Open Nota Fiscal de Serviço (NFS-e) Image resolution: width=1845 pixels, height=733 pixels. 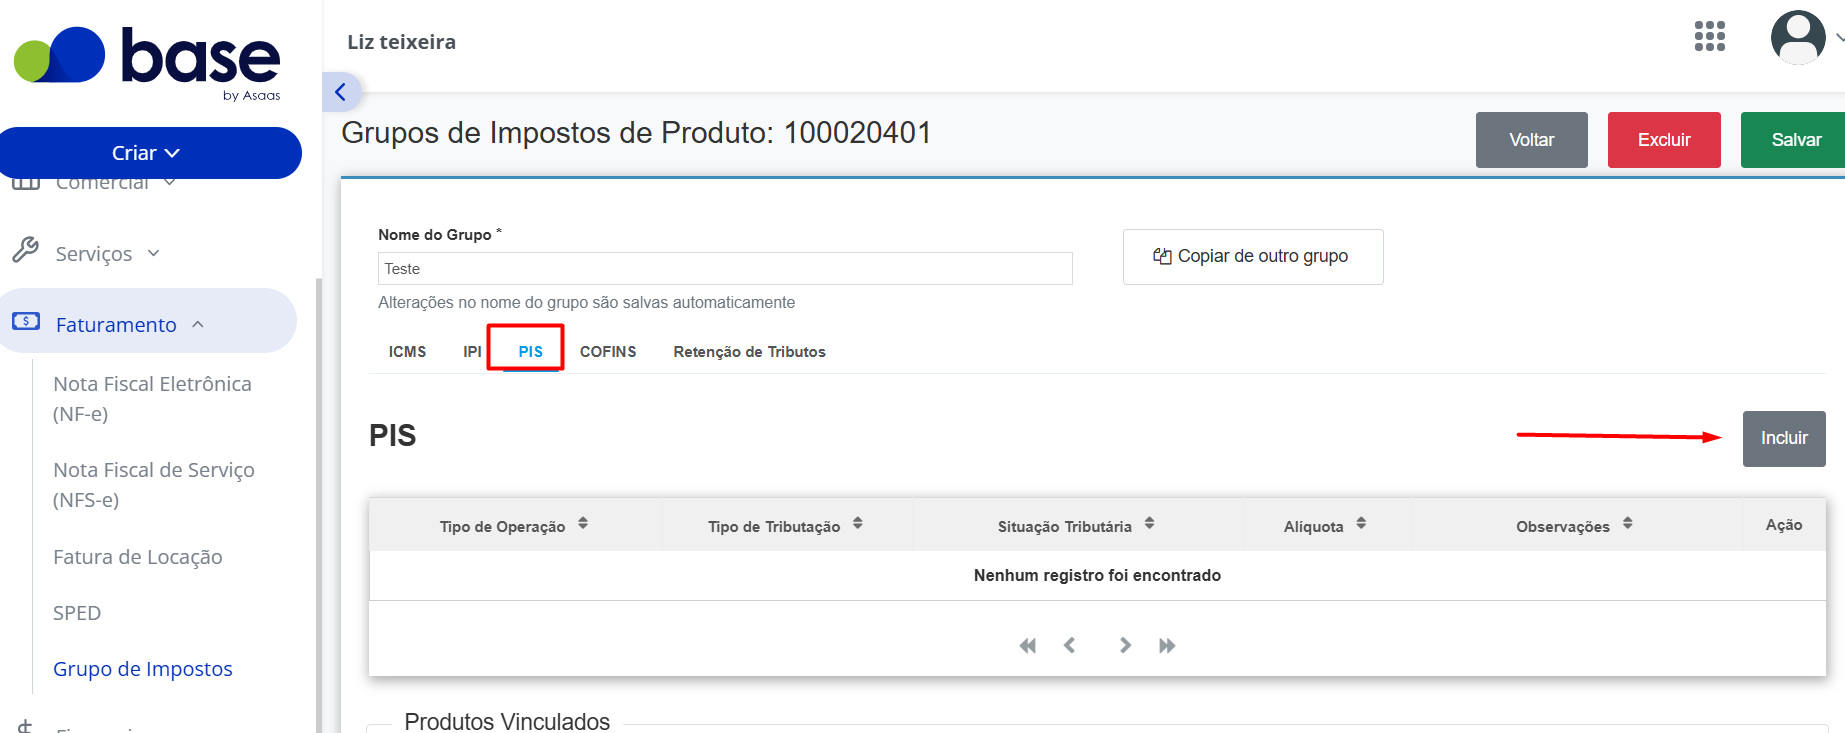click(x=154, y=485)
